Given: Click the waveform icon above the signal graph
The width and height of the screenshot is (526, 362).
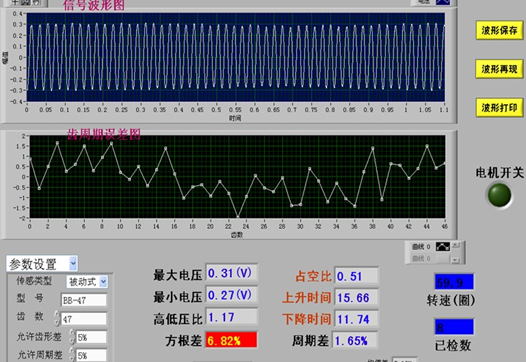Looking at the screenshot, I should [x=443, y=2].
